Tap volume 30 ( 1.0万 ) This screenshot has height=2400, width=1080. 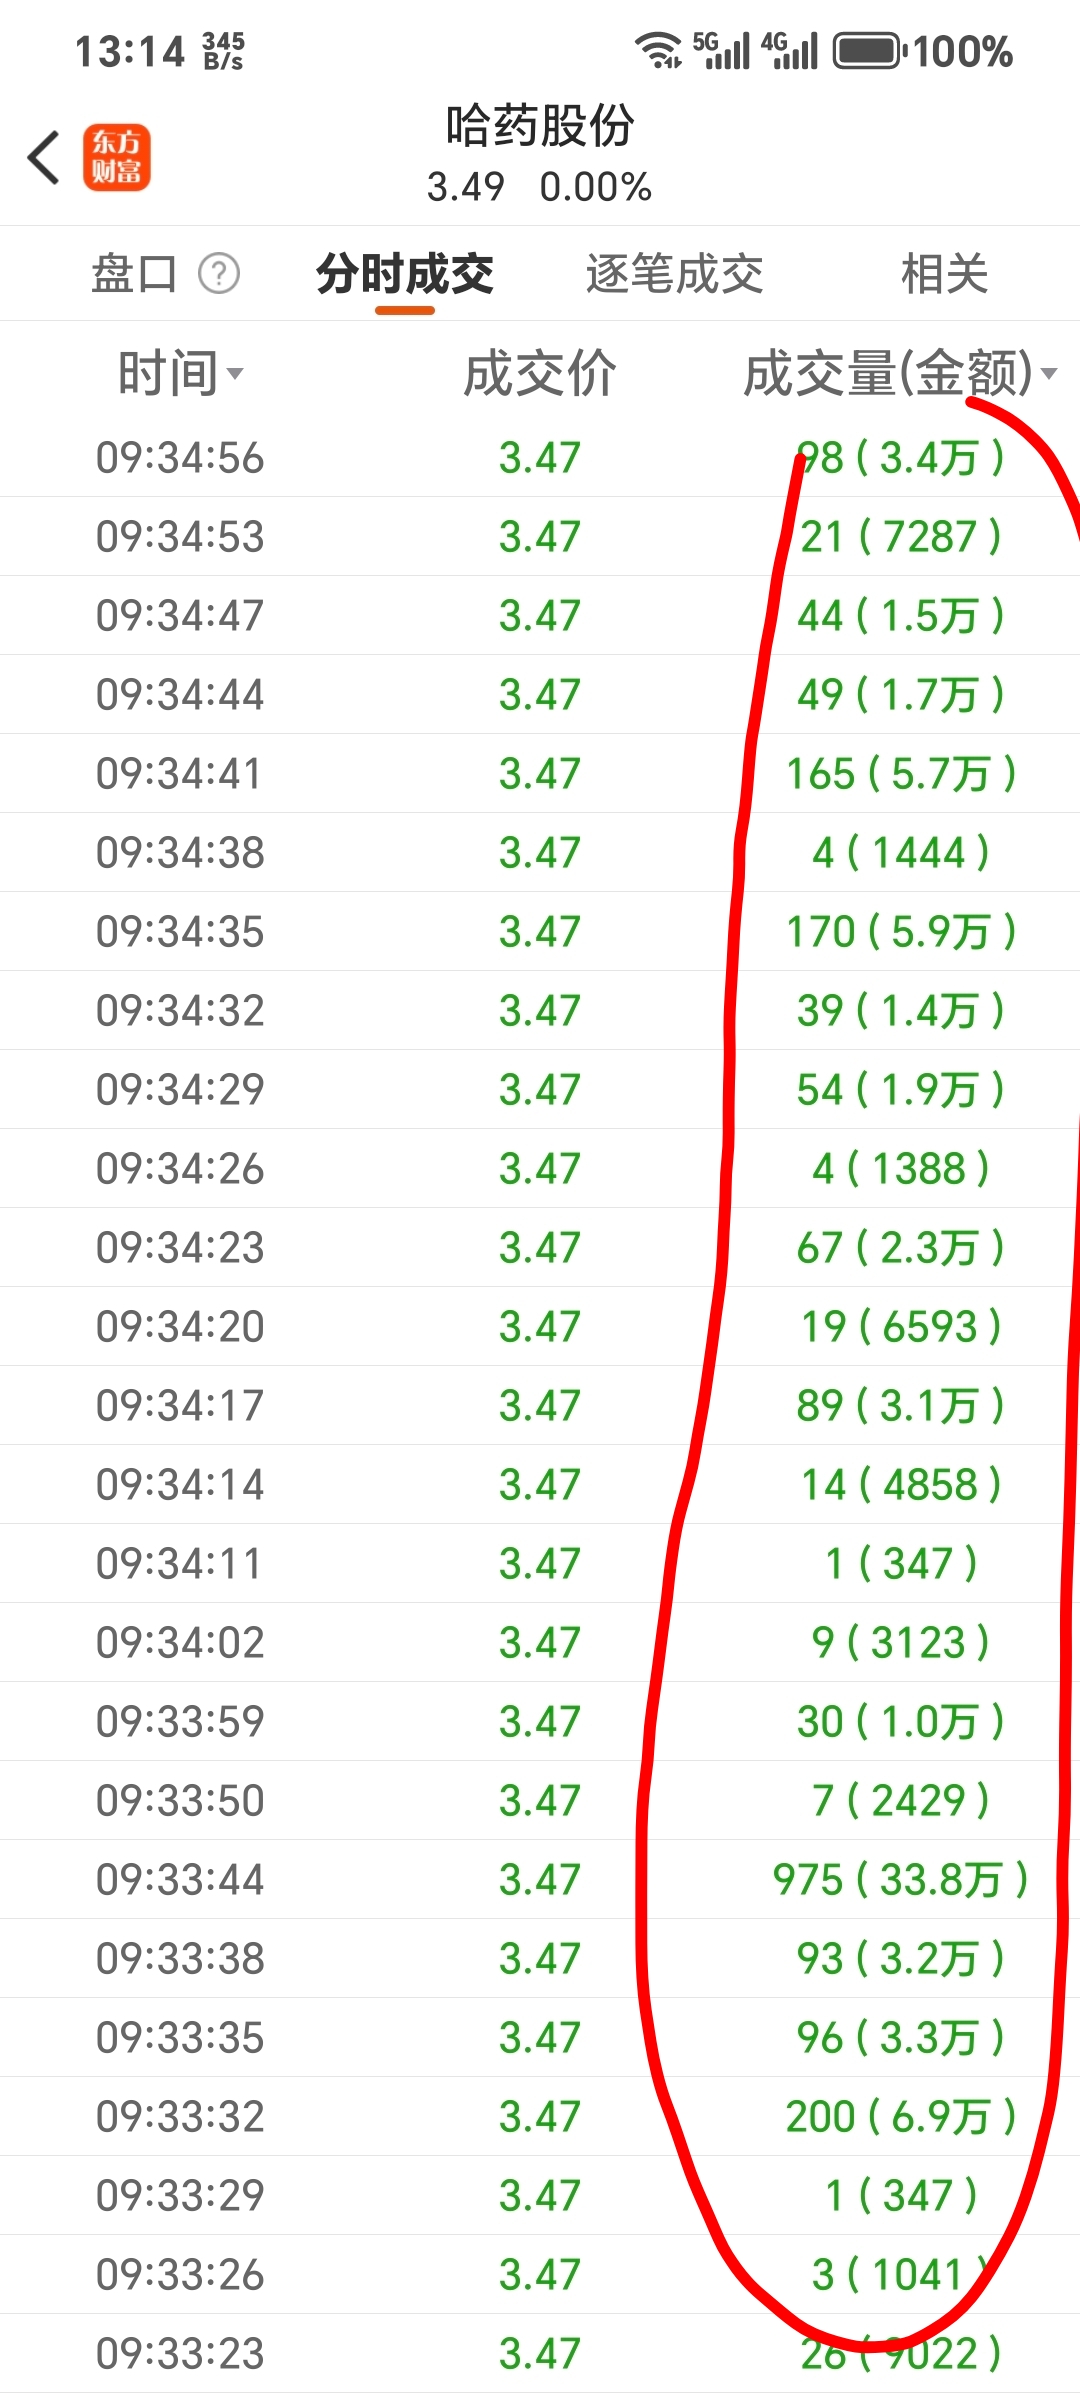[x=901, y=1722]
